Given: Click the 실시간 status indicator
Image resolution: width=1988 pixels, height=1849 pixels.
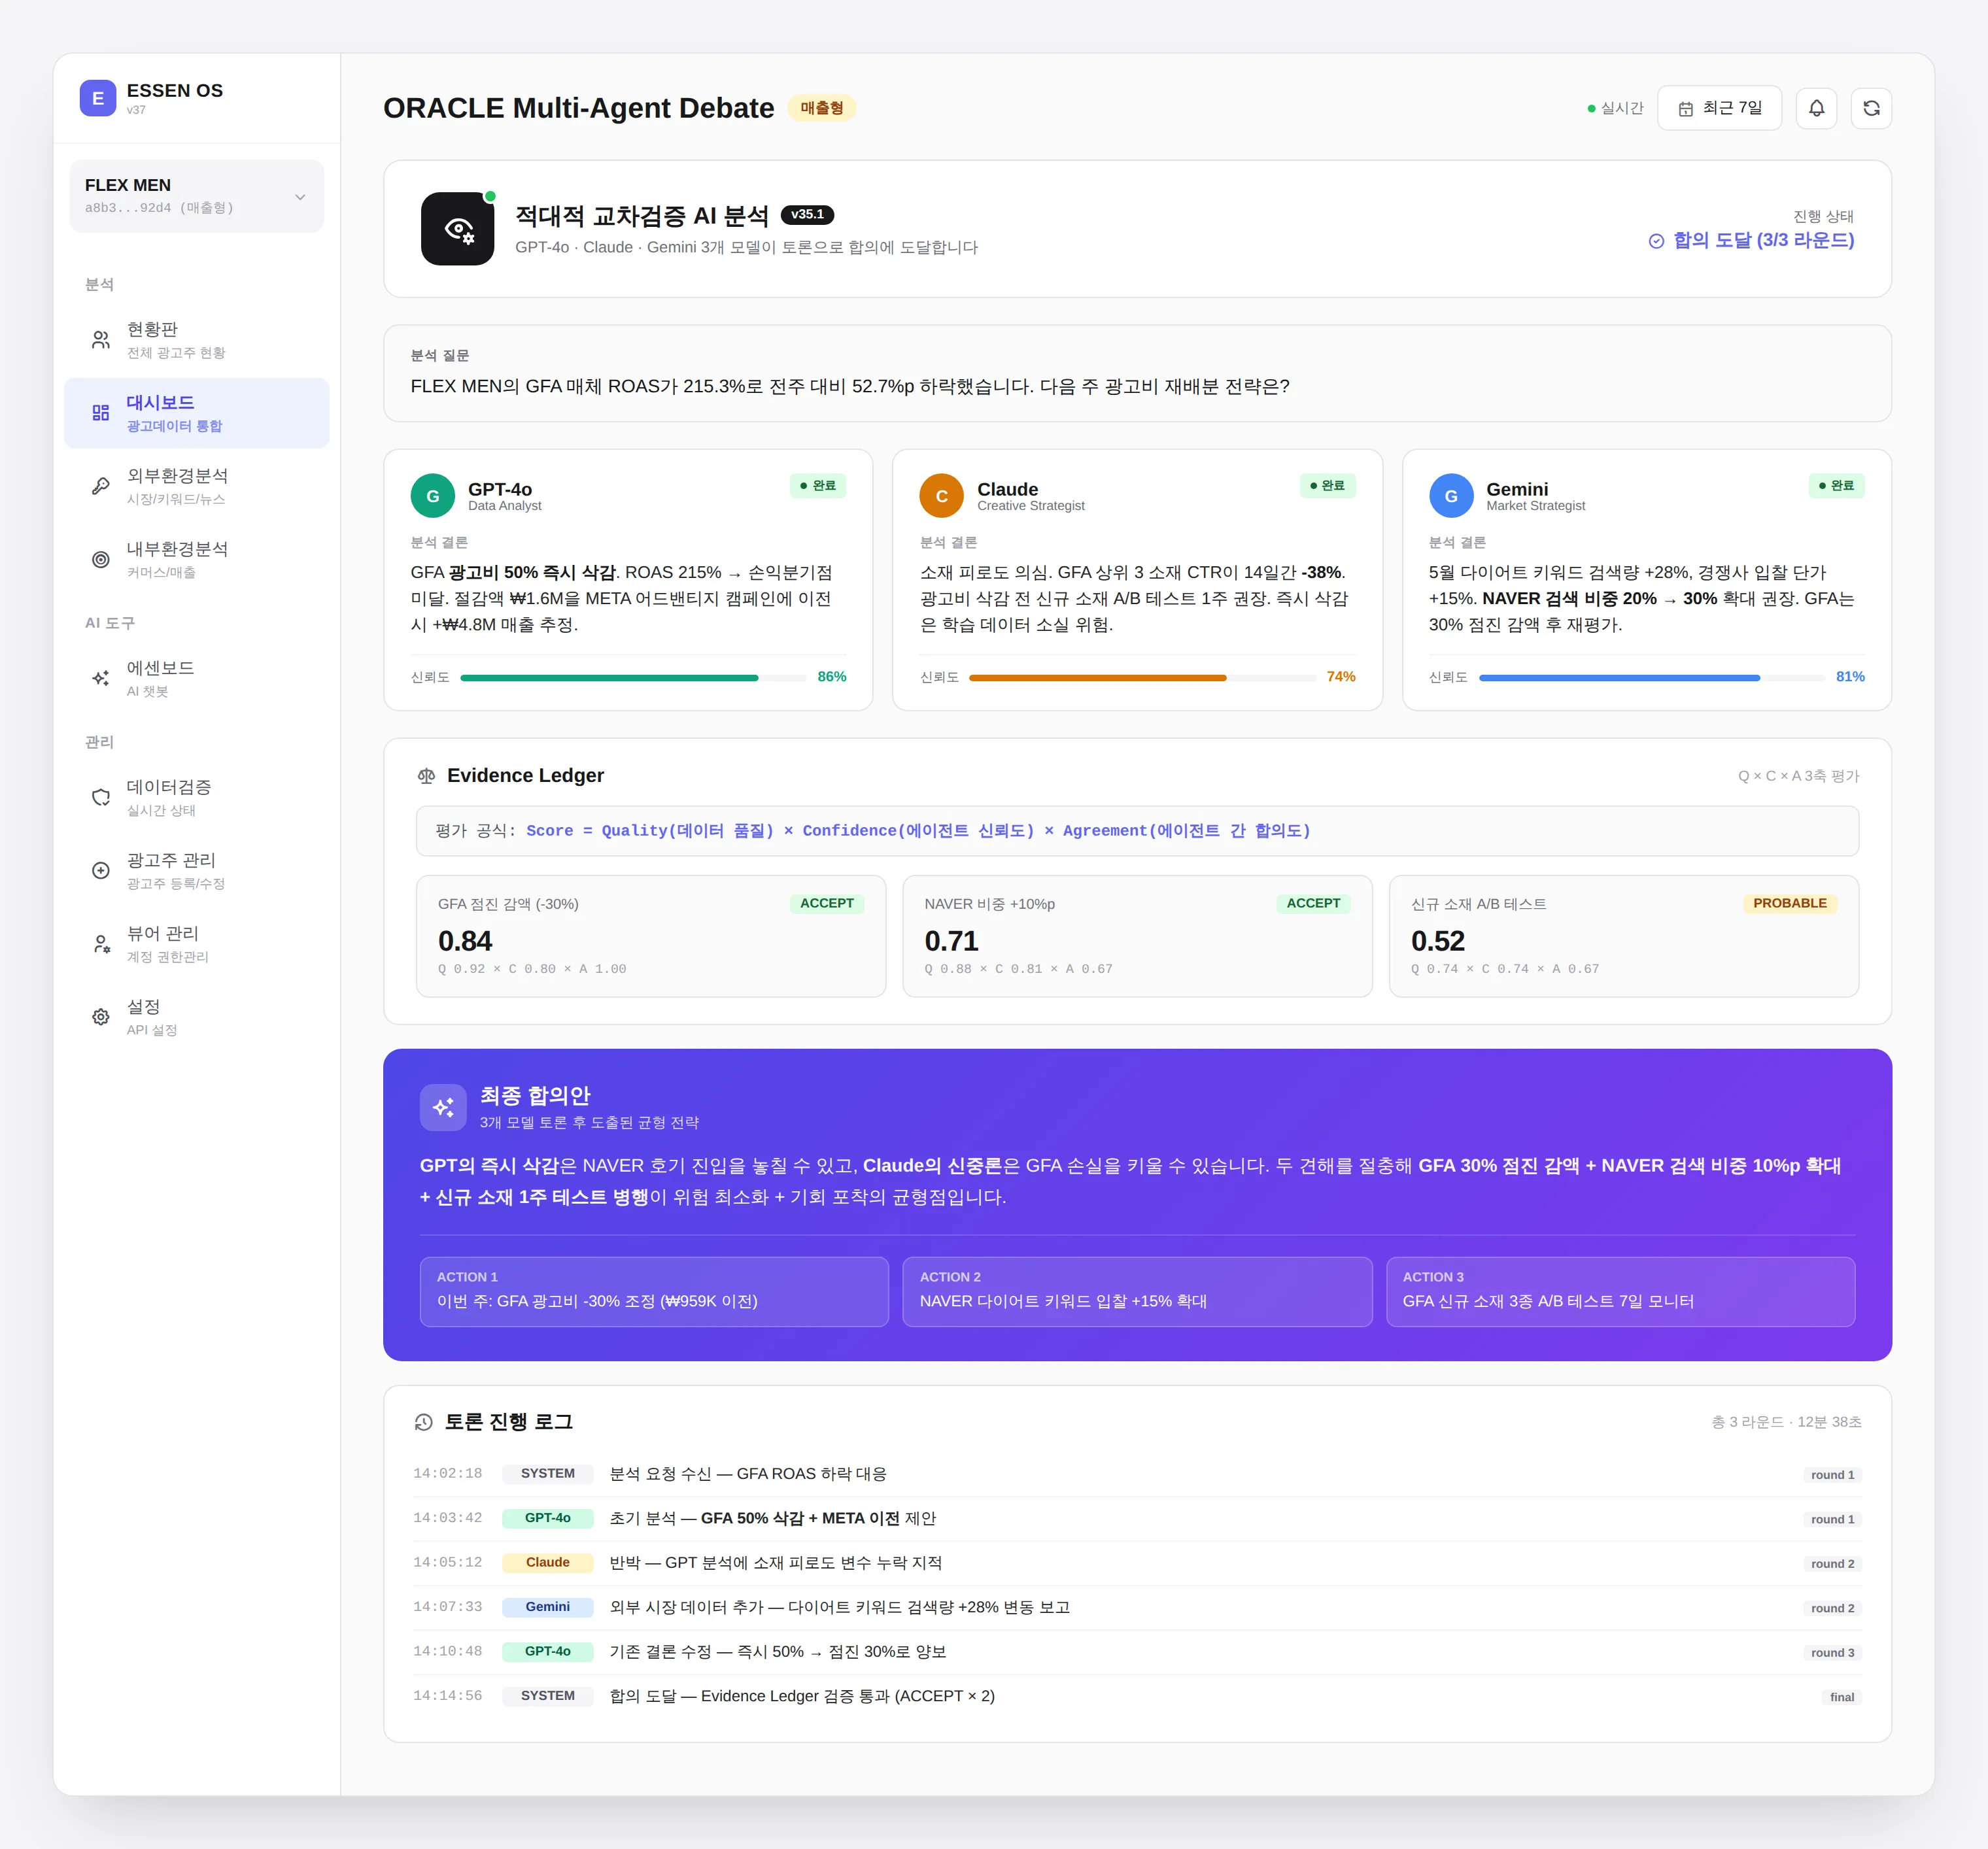Looking at the screenshot, I should pyautogui.click(x=1615, y=108).
